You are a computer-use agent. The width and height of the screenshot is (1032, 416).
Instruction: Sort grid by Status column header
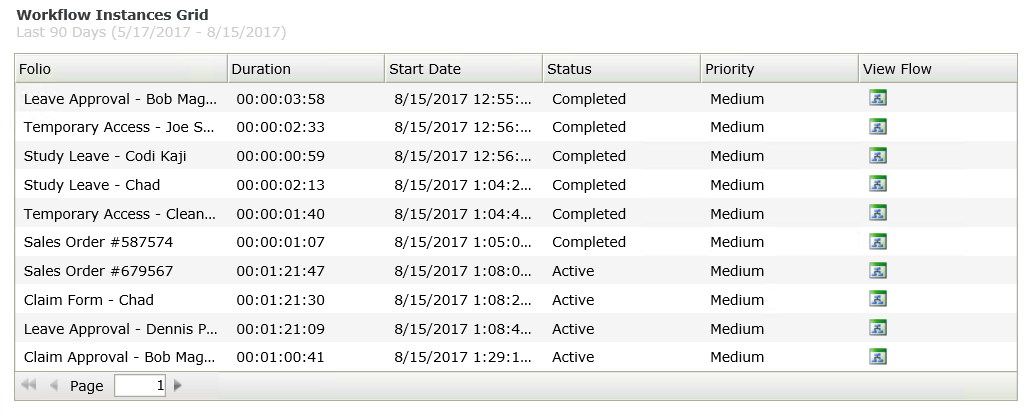click(620, 69)
